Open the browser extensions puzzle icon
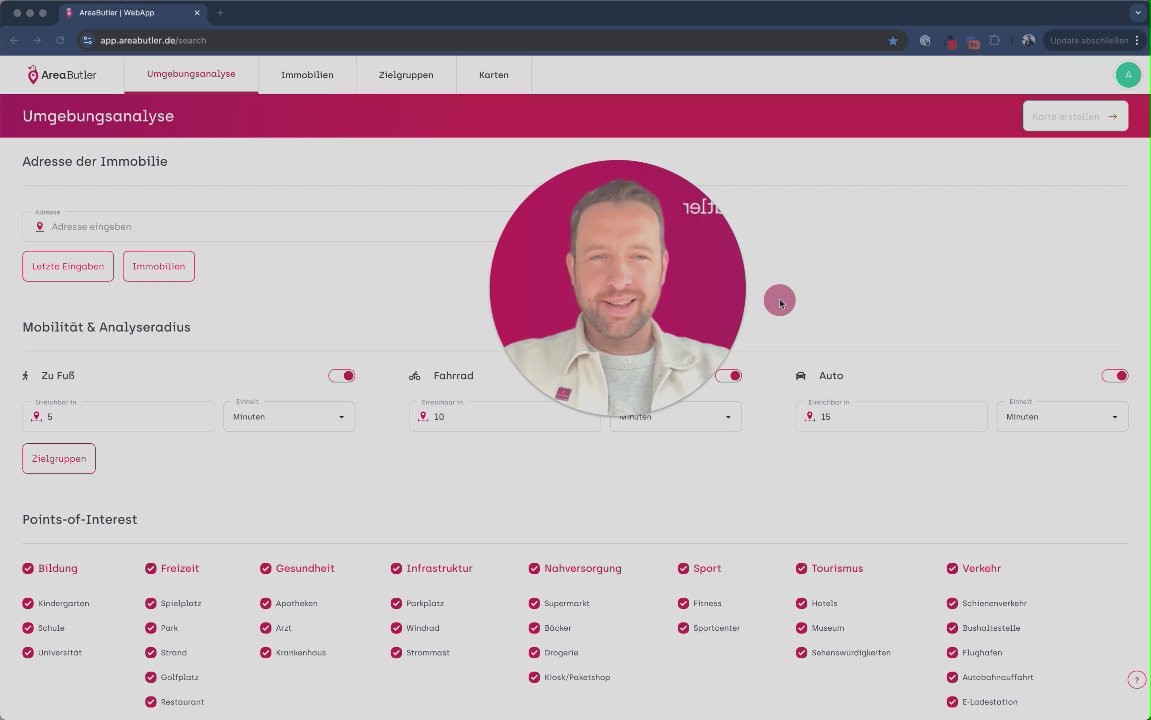 995,40
